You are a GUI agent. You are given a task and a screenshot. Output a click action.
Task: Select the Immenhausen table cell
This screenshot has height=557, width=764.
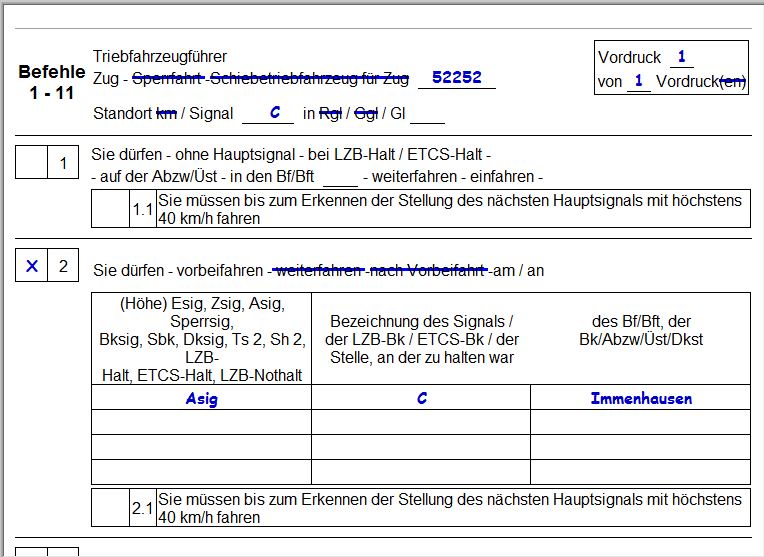[x=640, y=398]
